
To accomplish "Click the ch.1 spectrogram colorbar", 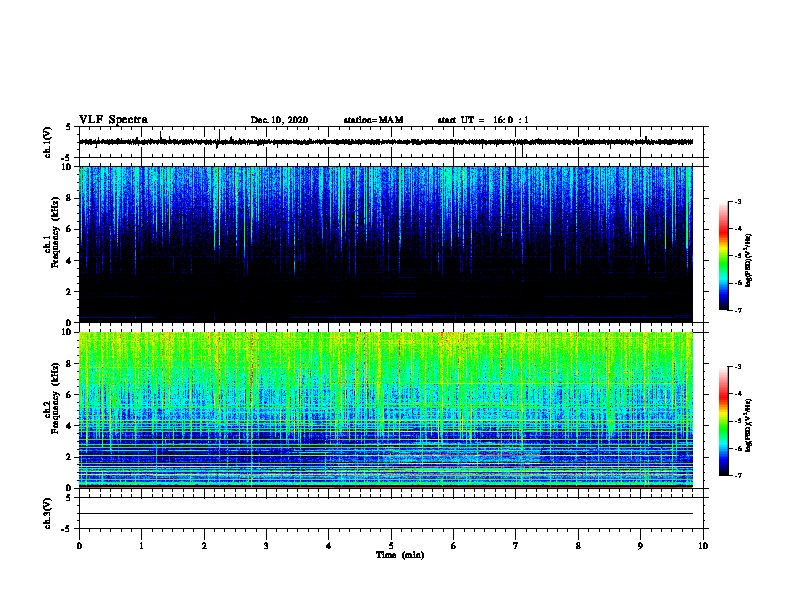I will coord(723,256).
